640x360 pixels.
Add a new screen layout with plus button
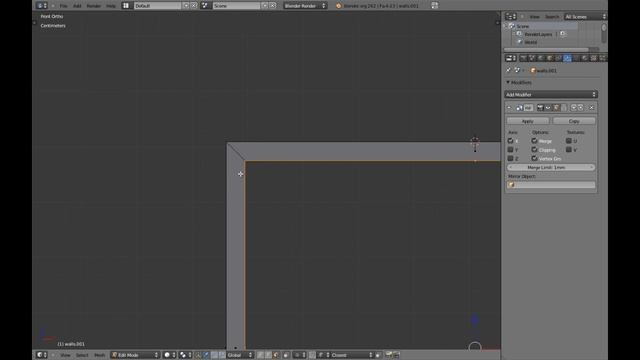click(x=186, y=6)
